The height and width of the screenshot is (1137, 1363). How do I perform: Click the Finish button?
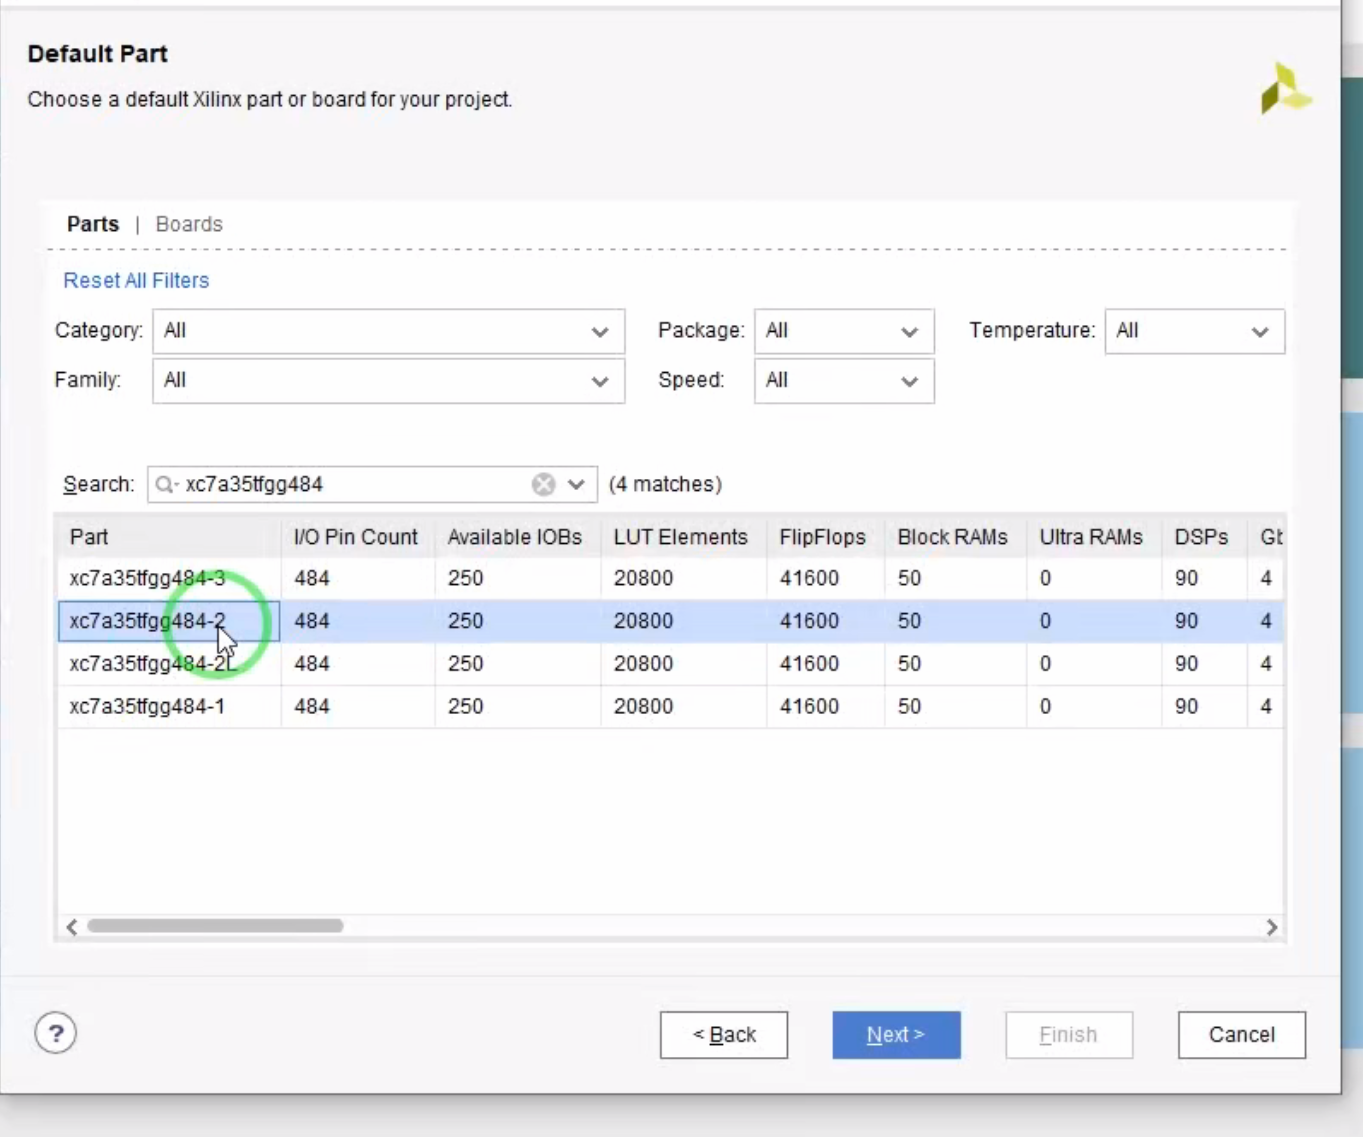tap(1069, 1035)
